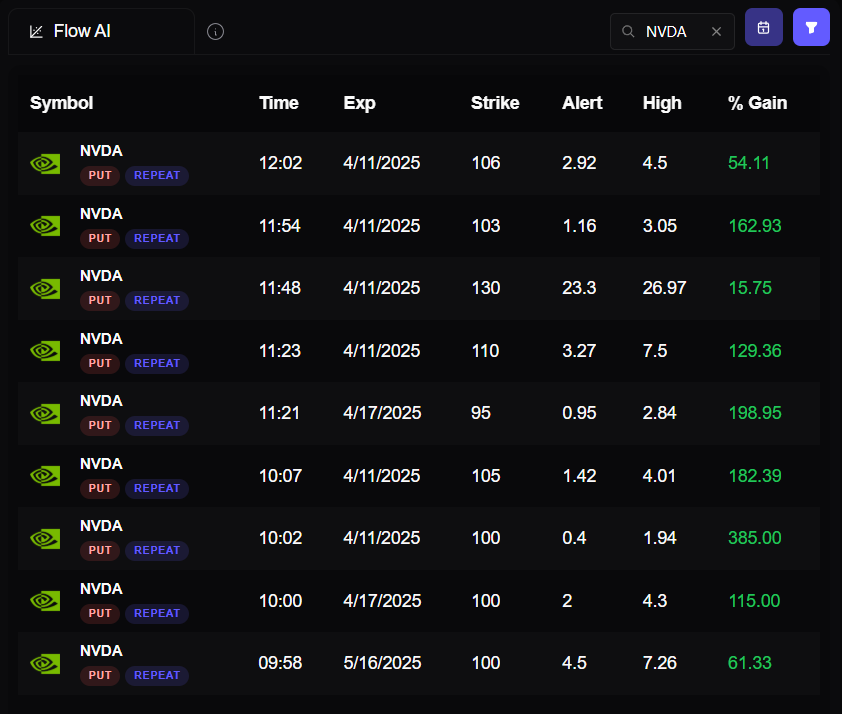Click REPEAT badge in 09:58 row
The width and height of the screenshot is (842, 714).
pyautogui.click(x=157, y=675)
